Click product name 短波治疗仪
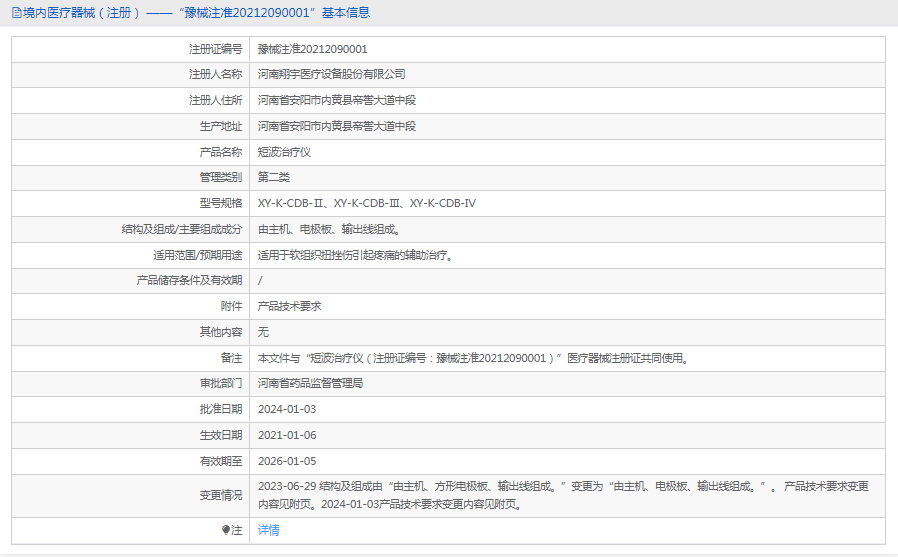 point(285,152)
